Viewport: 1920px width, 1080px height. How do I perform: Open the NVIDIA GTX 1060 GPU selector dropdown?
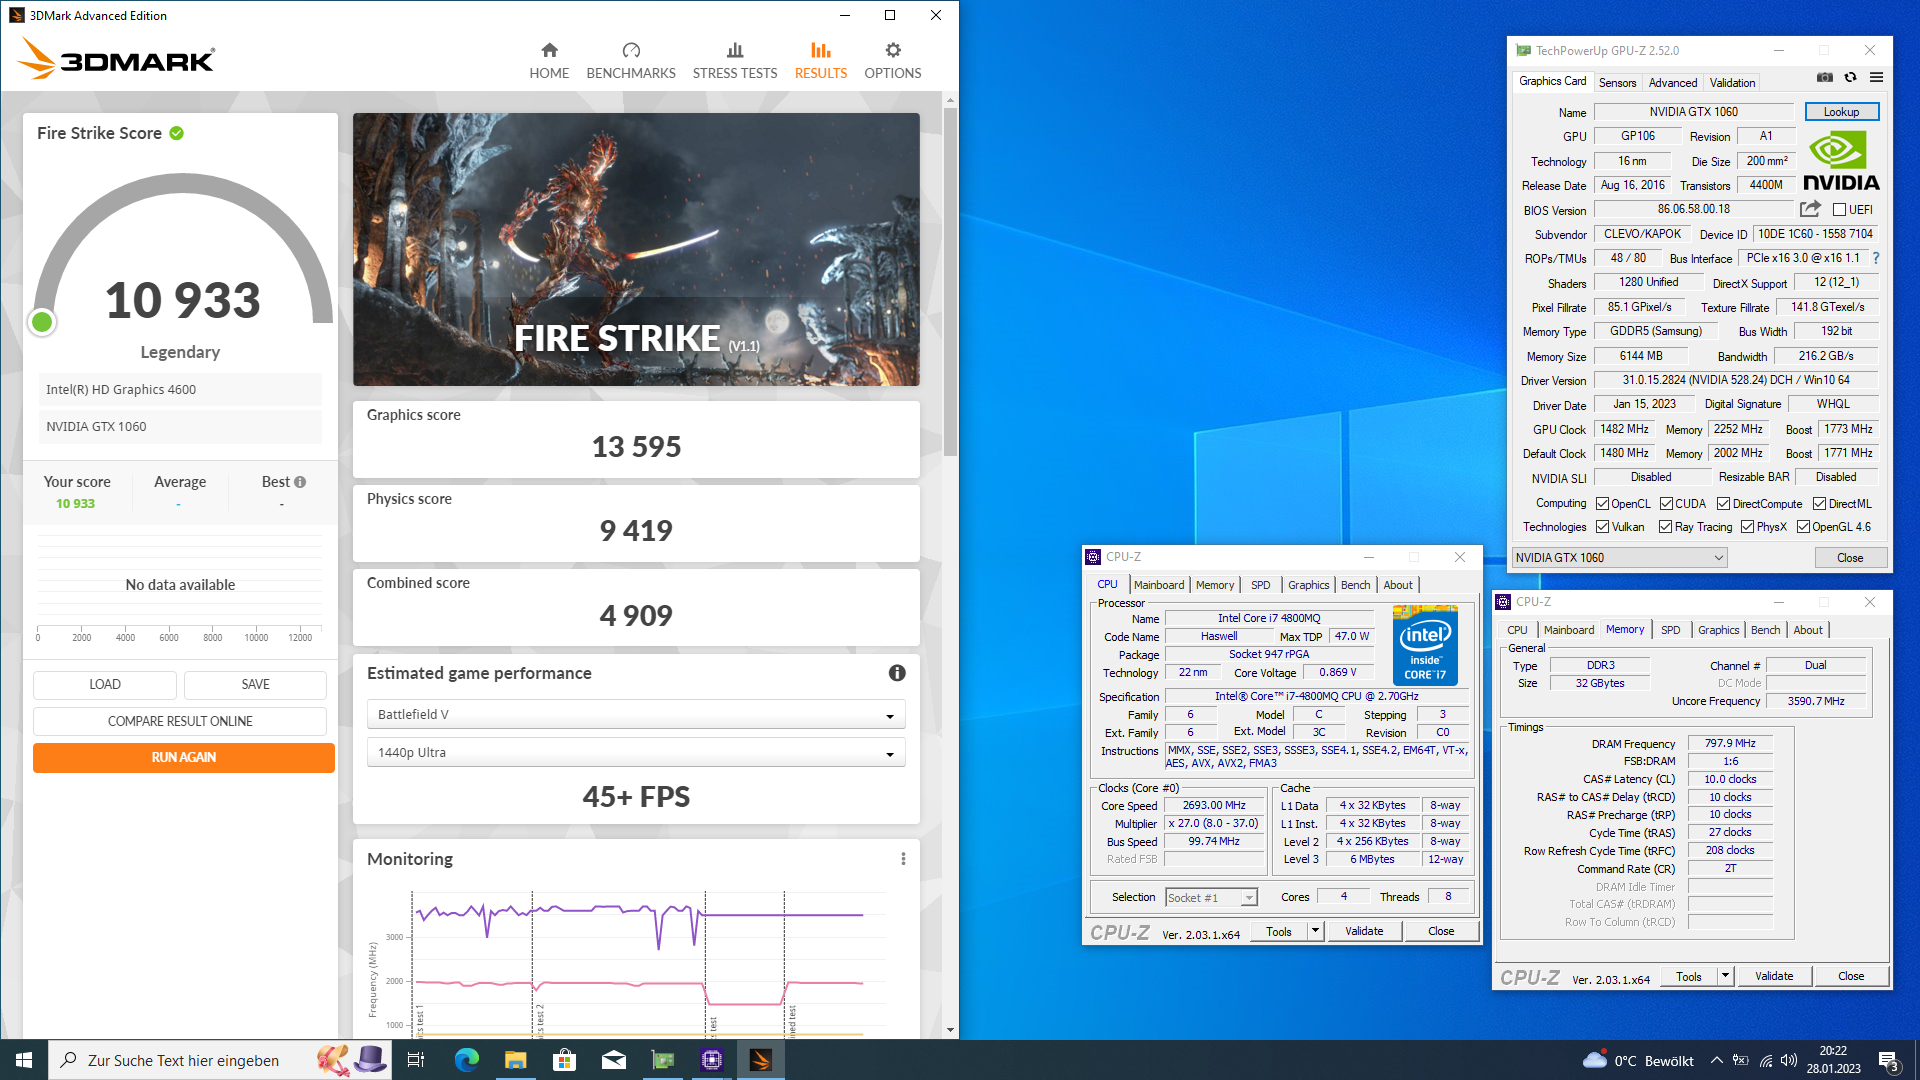[x=1619, y=558]
